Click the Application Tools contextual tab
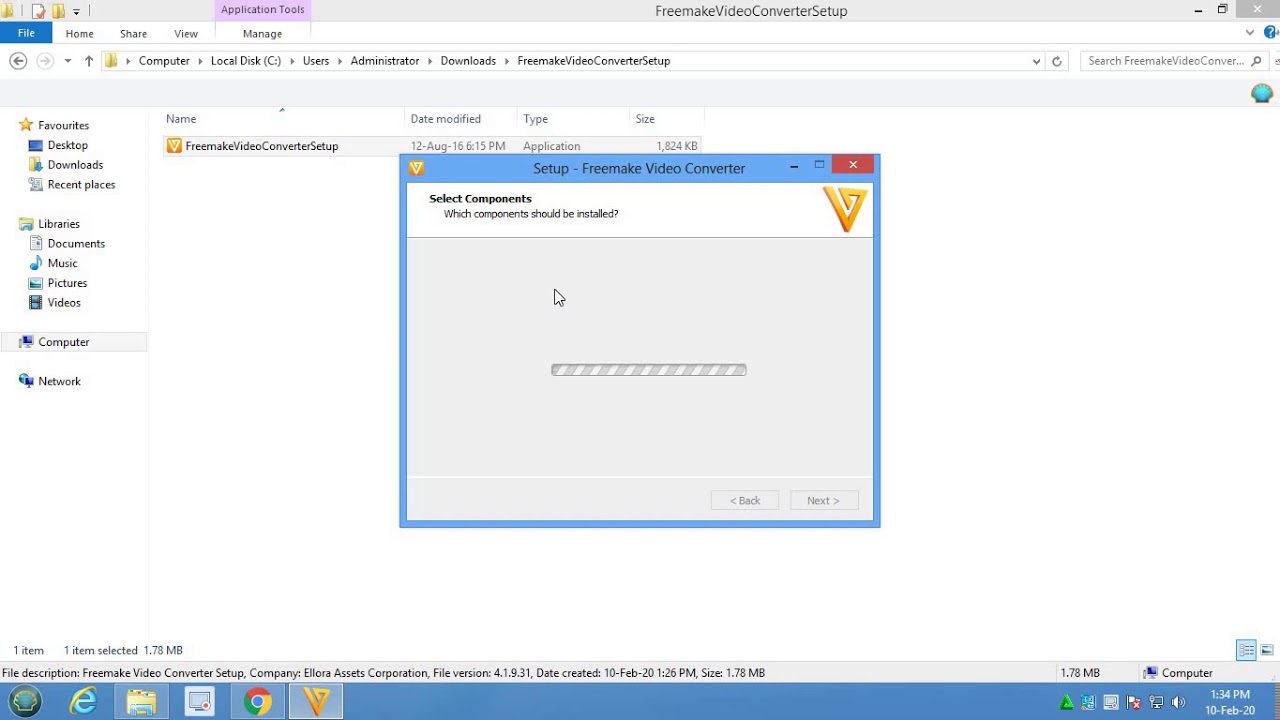Screen dimensions: 1280x720 tap(262, 10)
